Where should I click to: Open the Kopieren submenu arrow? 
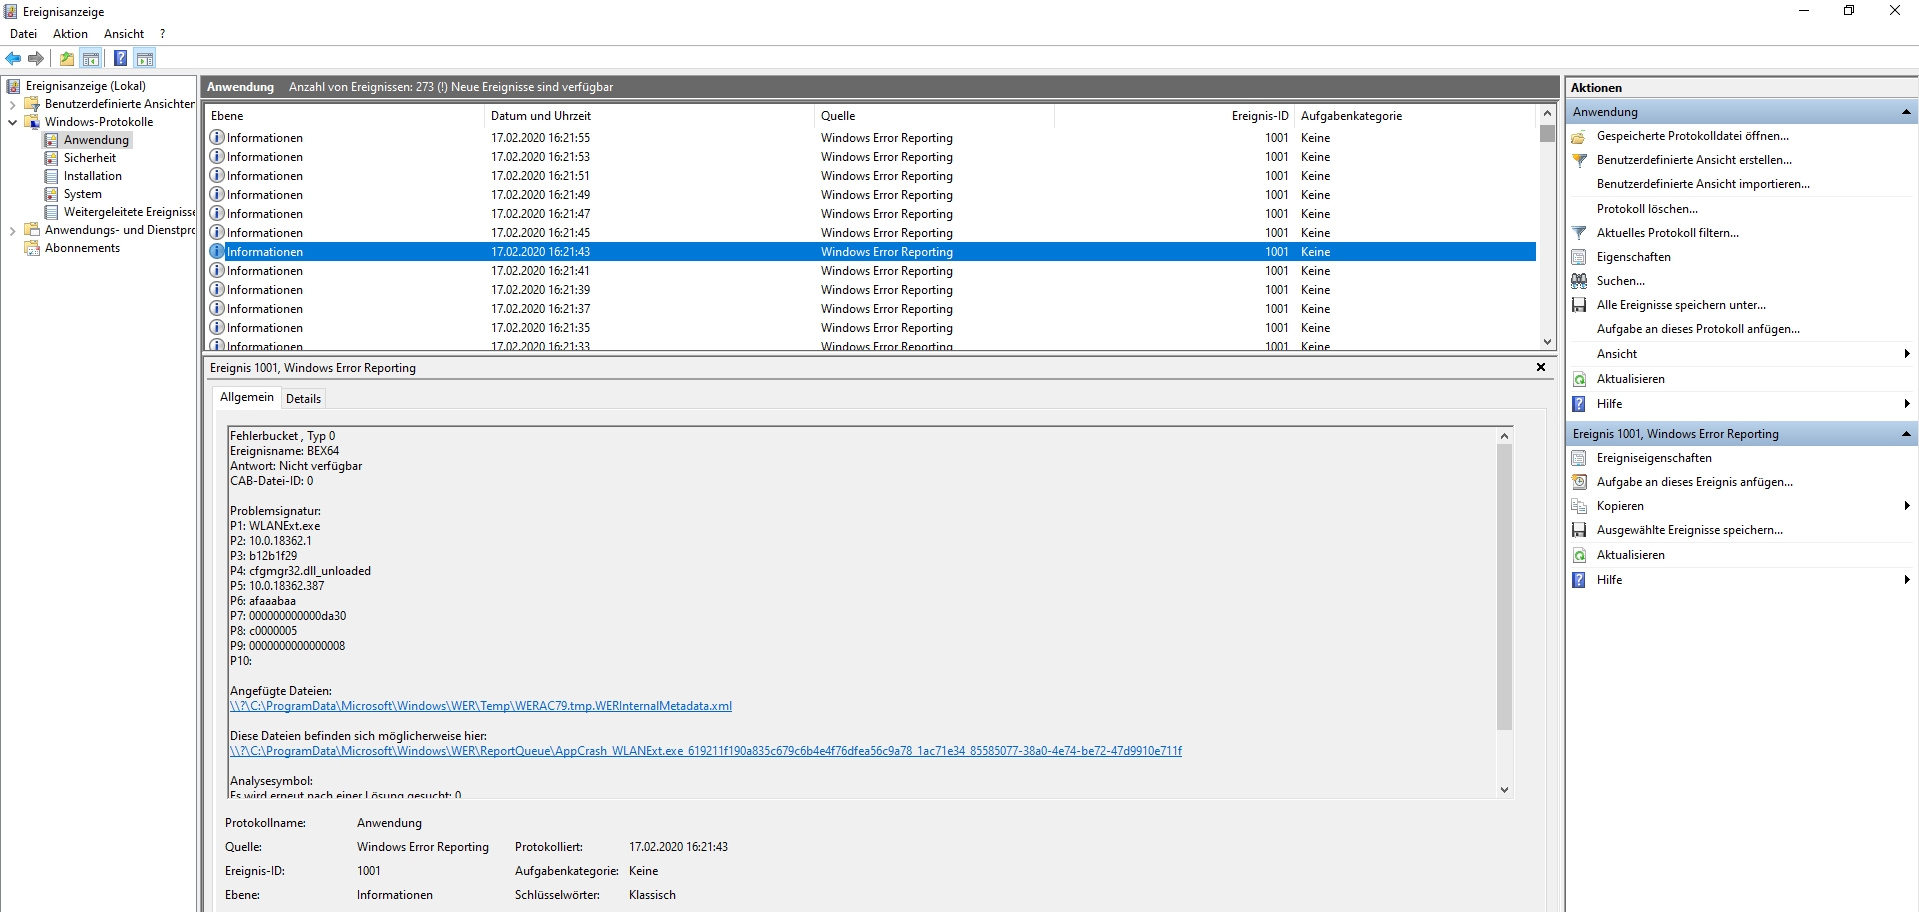1907,506
